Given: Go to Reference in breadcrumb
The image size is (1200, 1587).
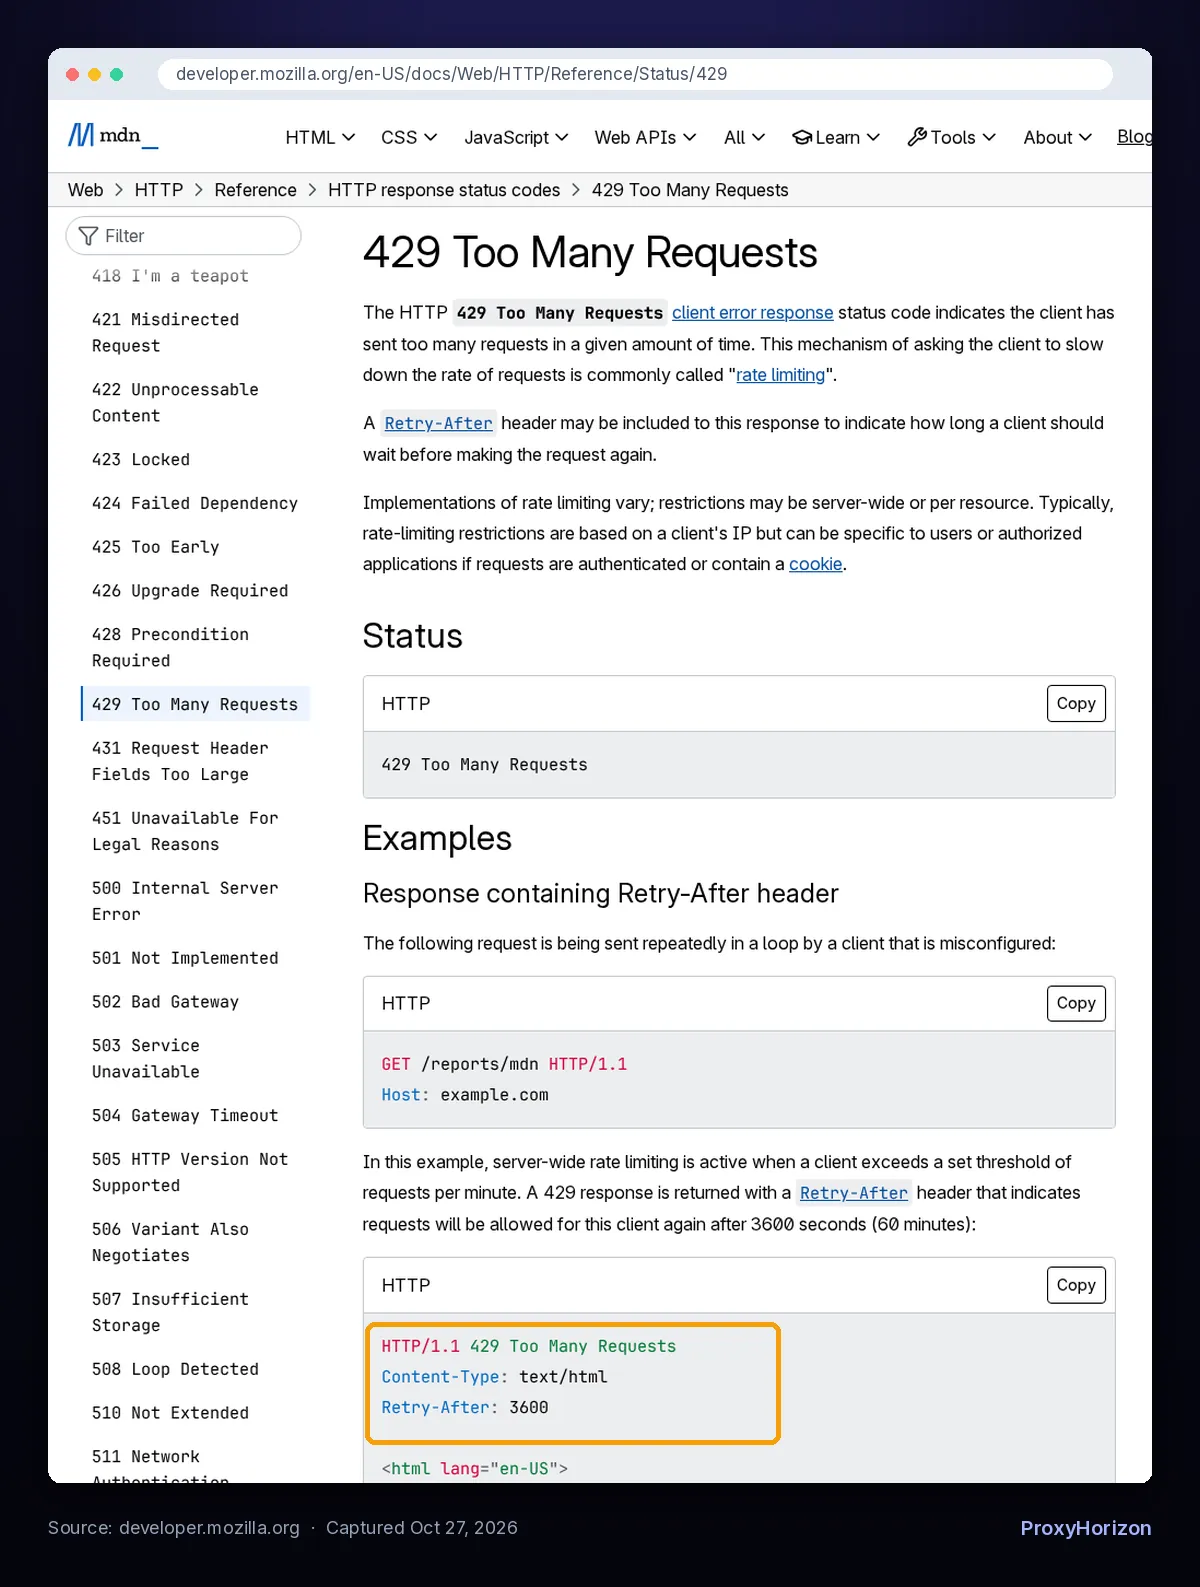Looking at the screenshot, I should [x=255, y=190].
